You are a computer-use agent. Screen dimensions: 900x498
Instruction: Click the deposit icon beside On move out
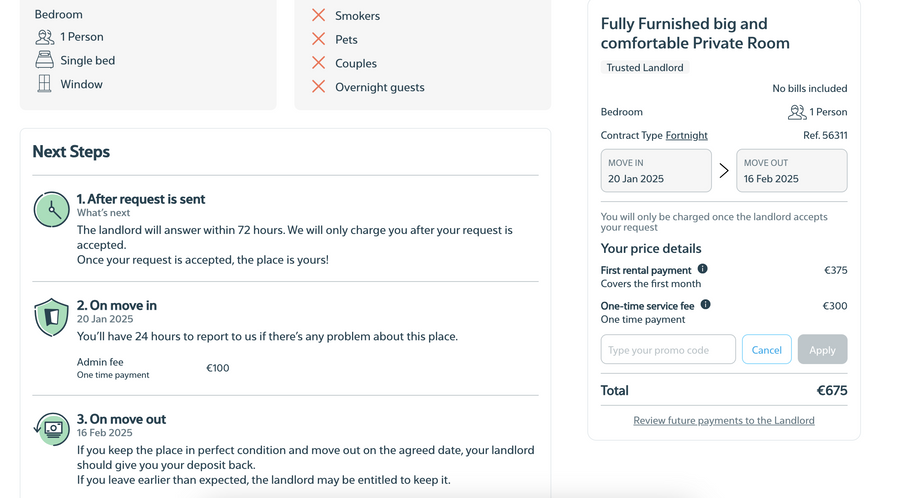[x=51, y=429]
